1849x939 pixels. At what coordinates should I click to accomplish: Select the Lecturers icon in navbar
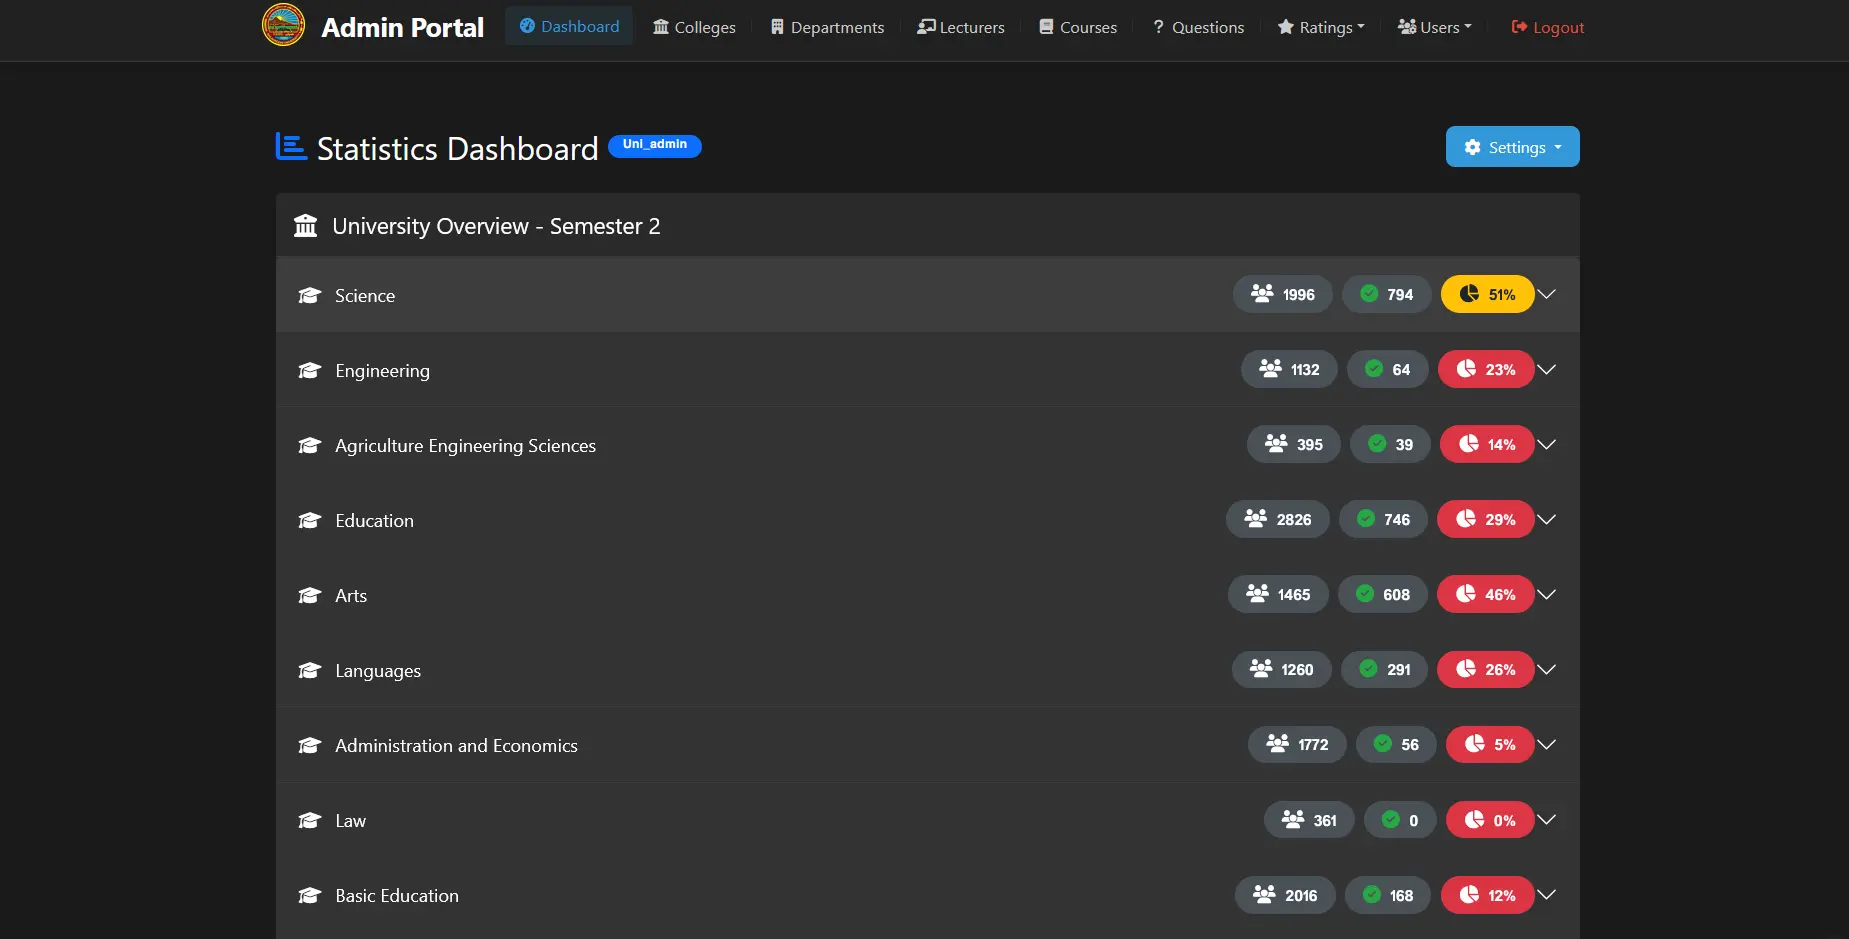(x=925, y=27)
